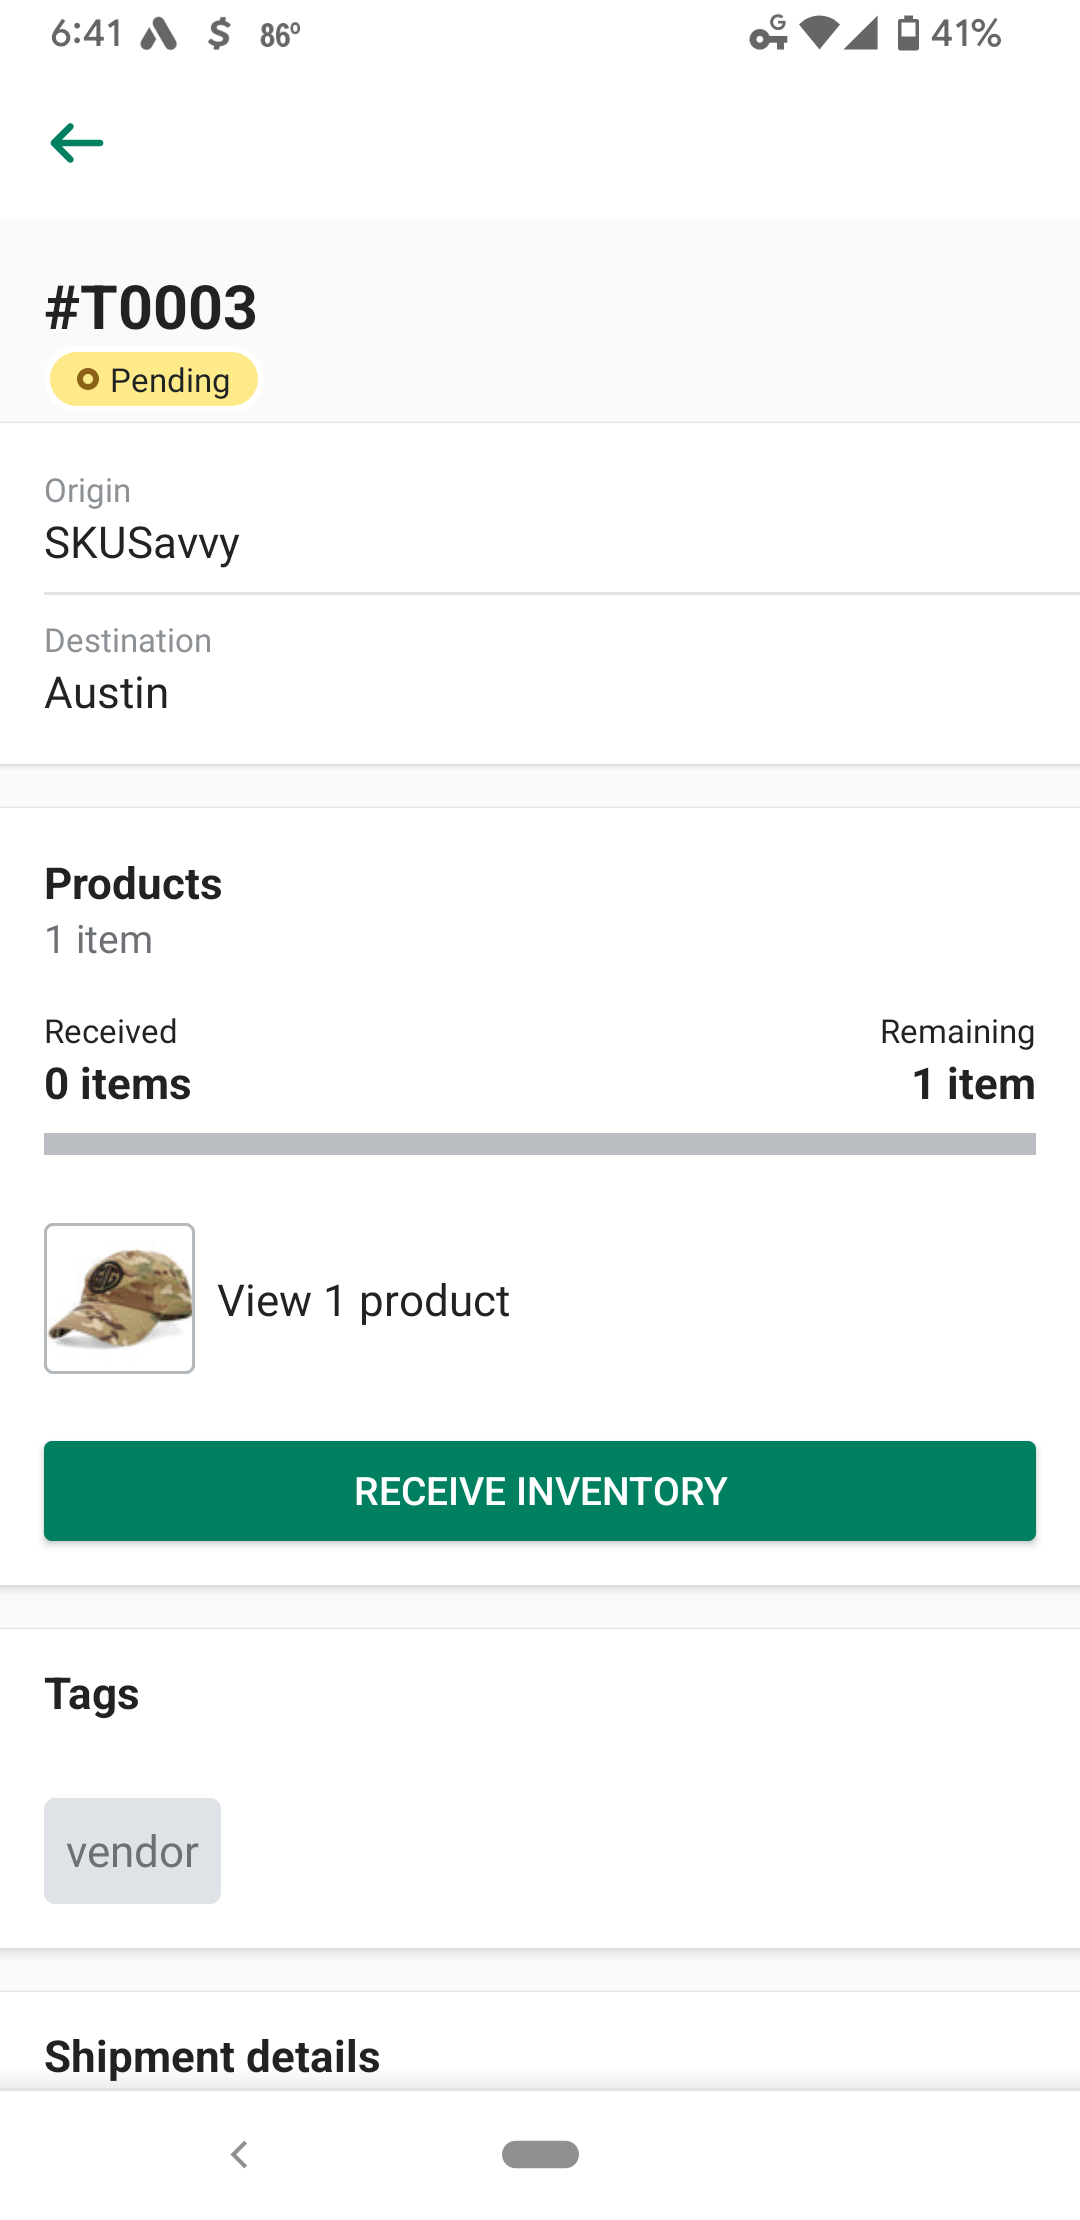The image size is (1080, 2220).
Task: Tap the home indicator pill
Action: [540, 2155]
